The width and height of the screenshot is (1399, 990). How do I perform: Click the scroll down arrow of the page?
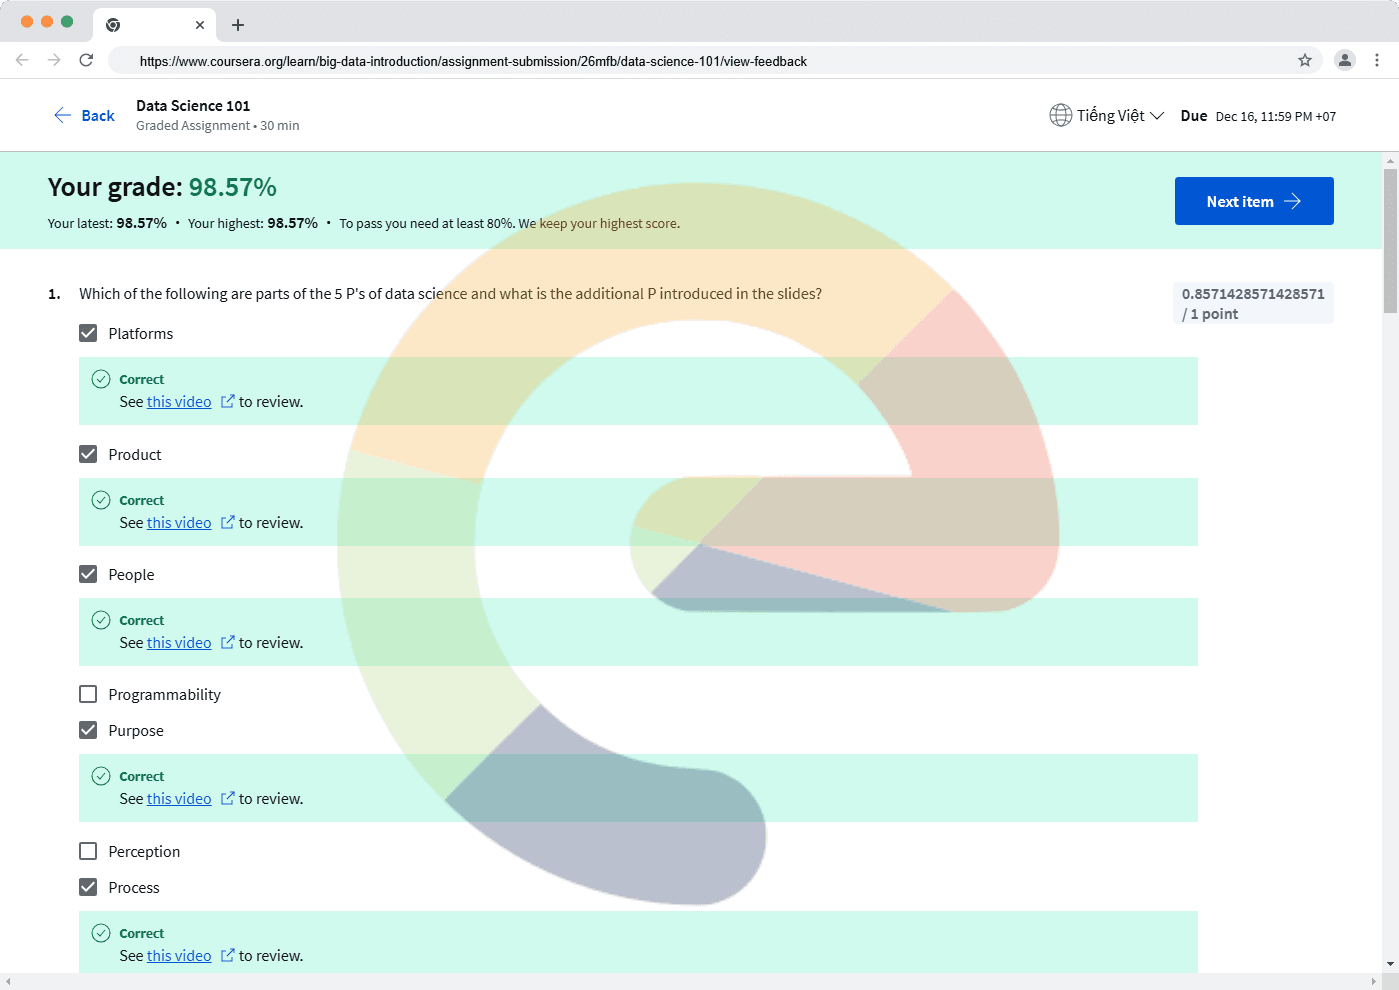(1390, 965)
